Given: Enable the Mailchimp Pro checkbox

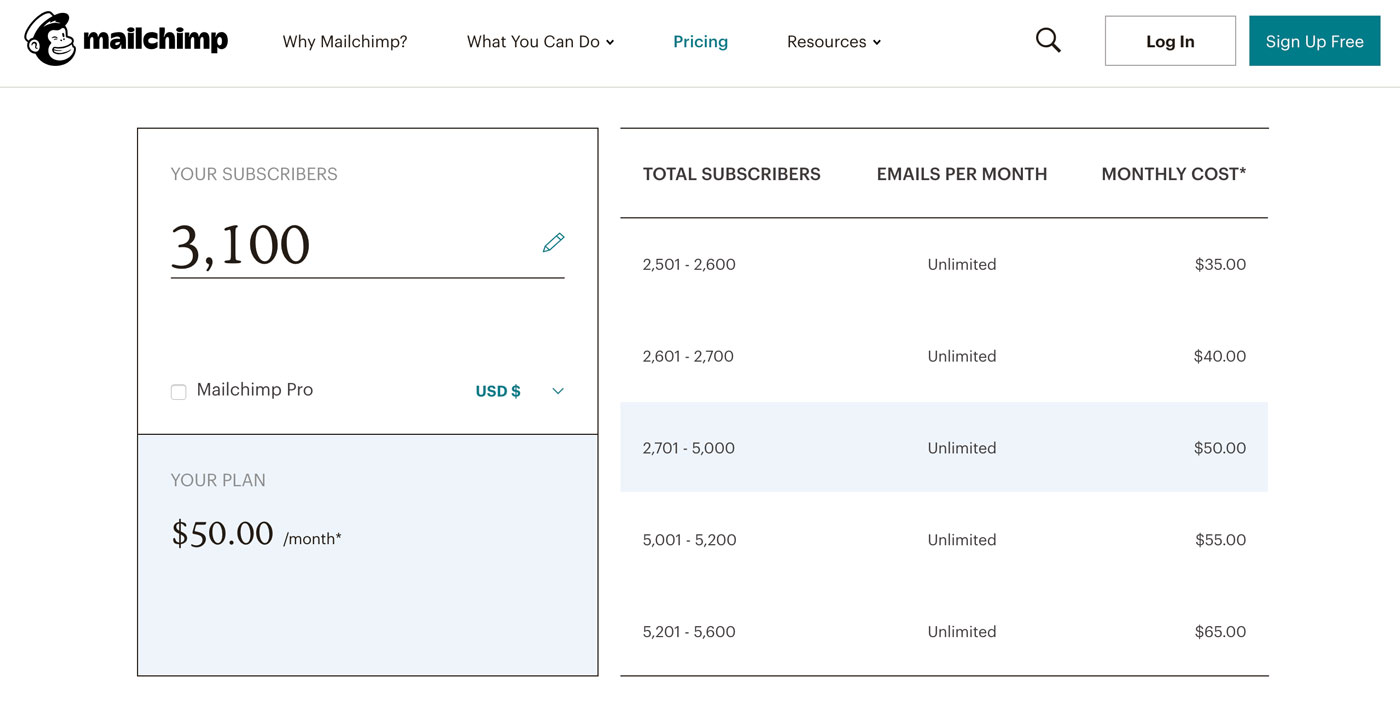Looking at the screenshot, I should point(179,392).
